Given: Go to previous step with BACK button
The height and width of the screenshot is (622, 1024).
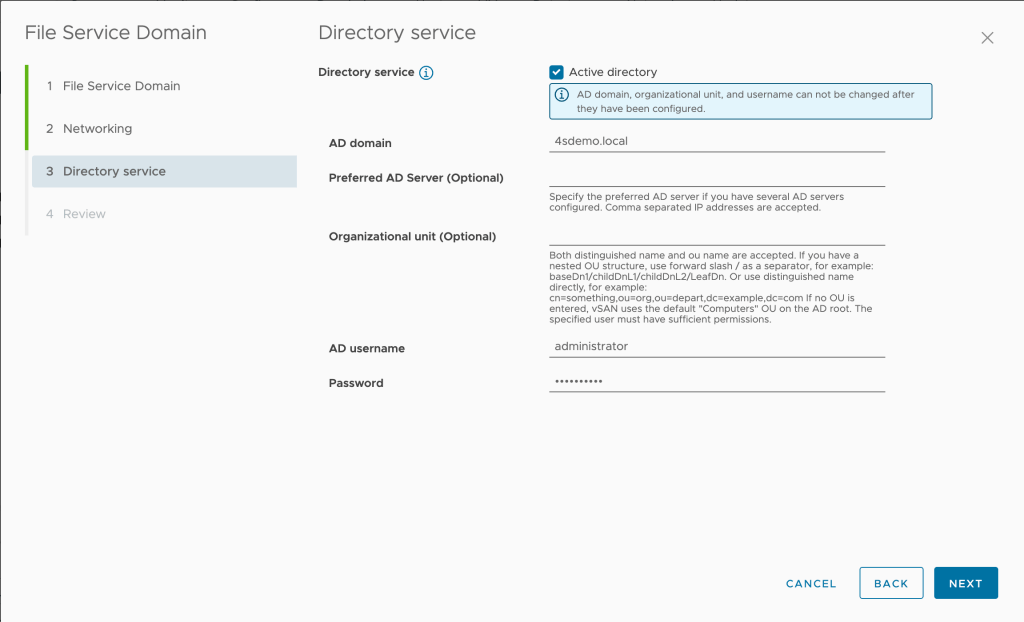Looking at the screenshot, I should pos(890,583).
